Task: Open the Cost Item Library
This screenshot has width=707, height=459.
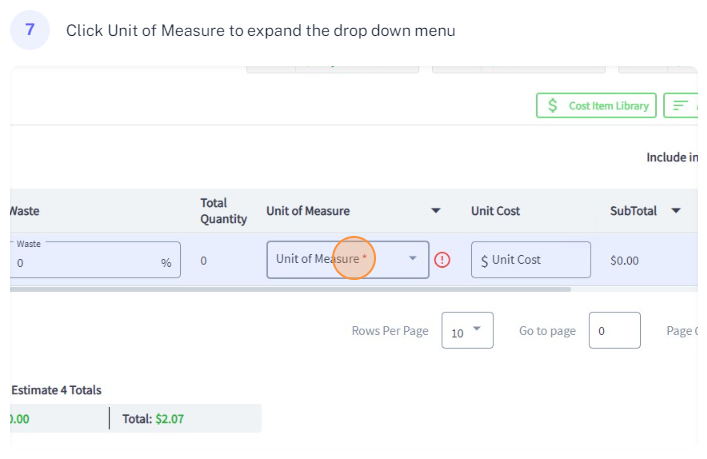Action: [x=596, y=106]
